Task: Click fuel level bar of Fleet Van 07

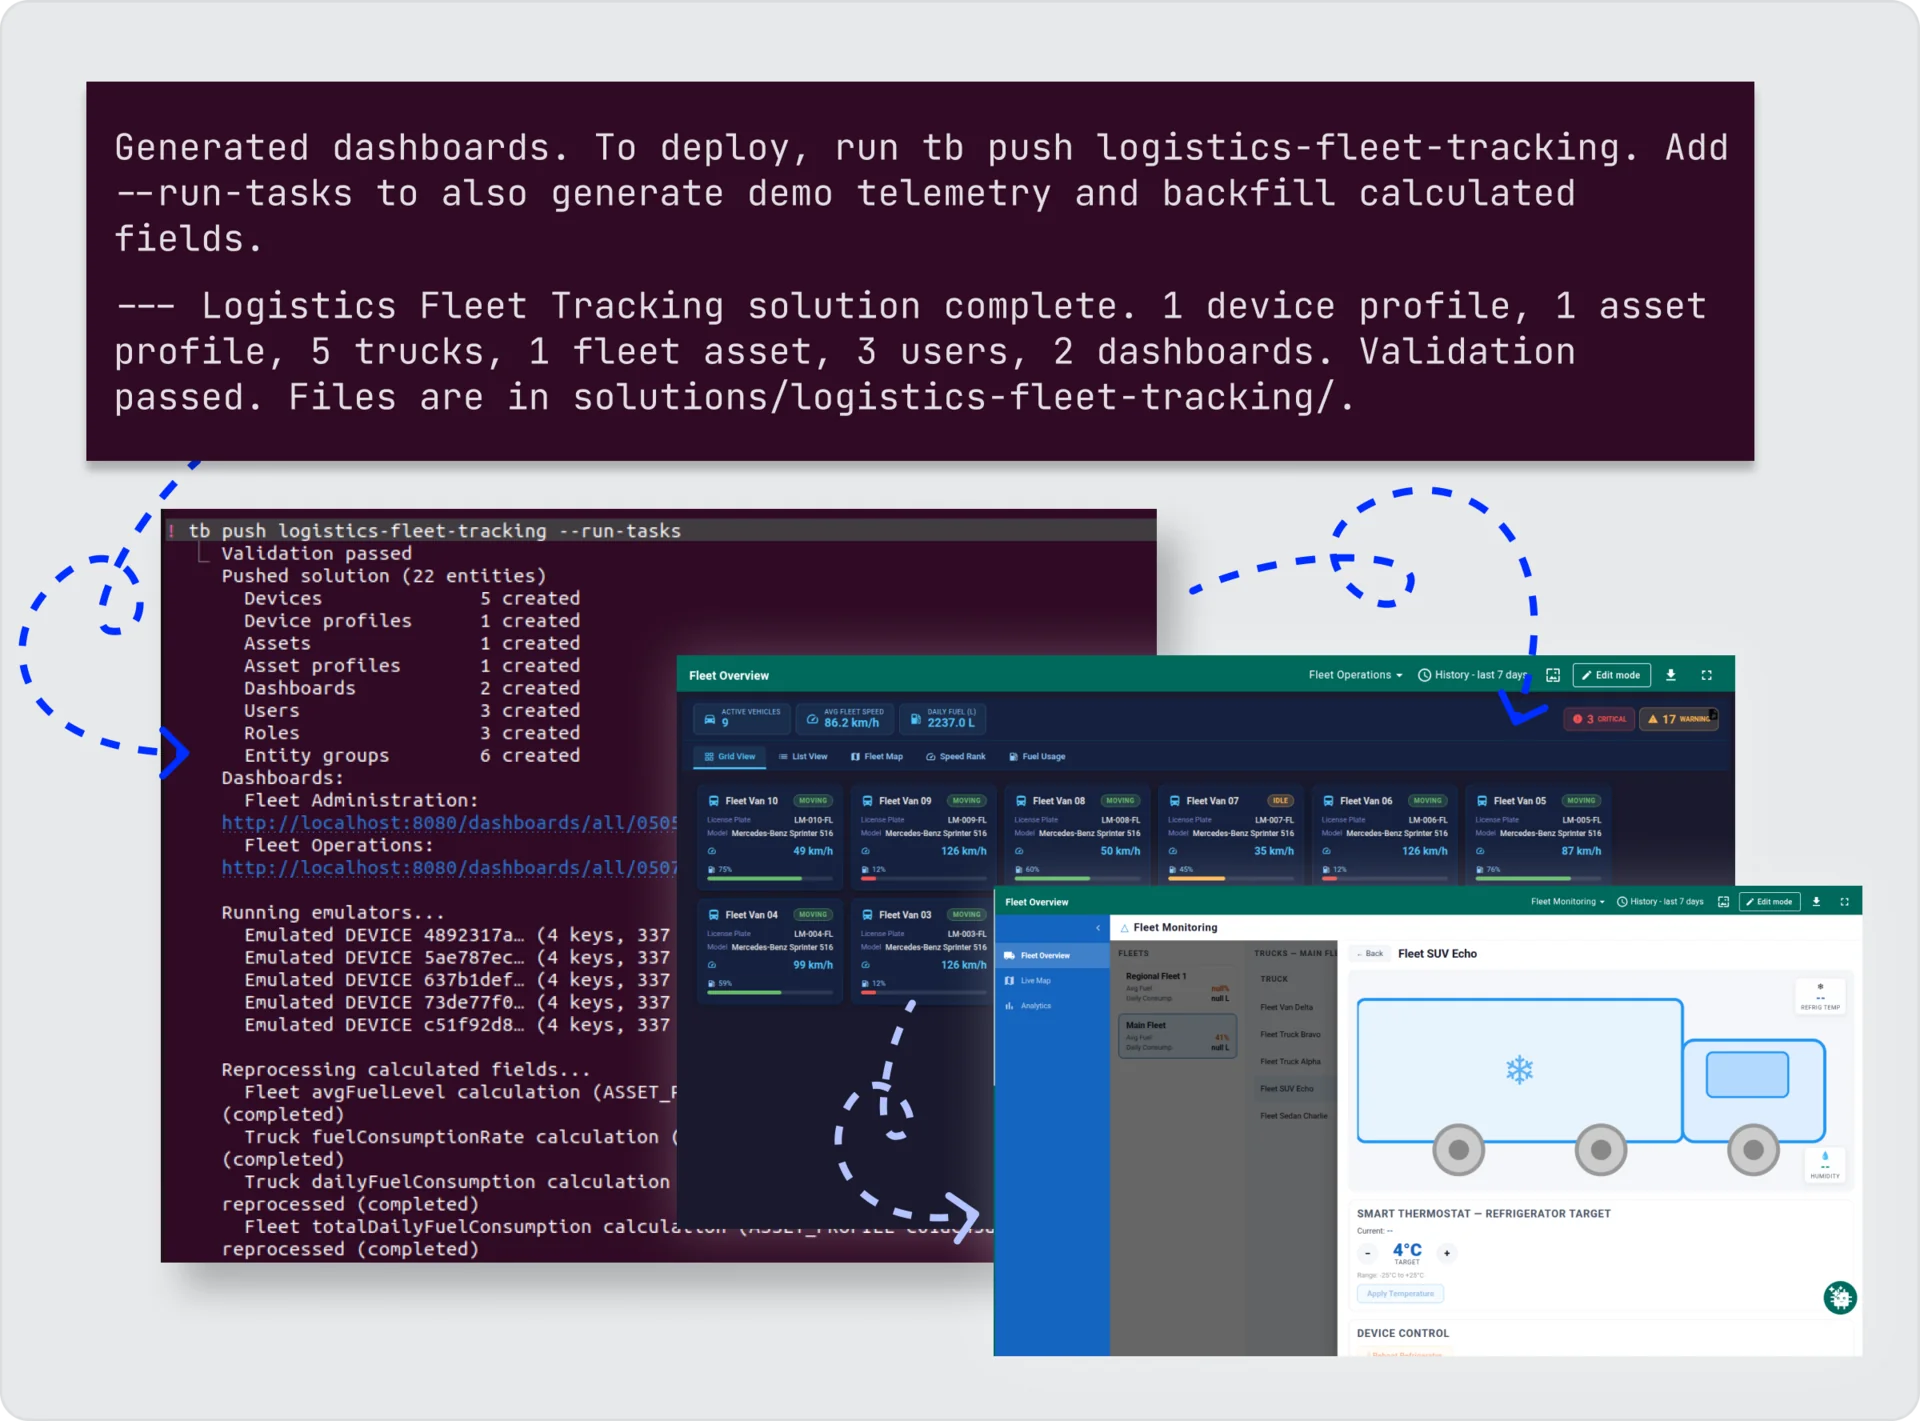Action: click(x=1231, y=879)
